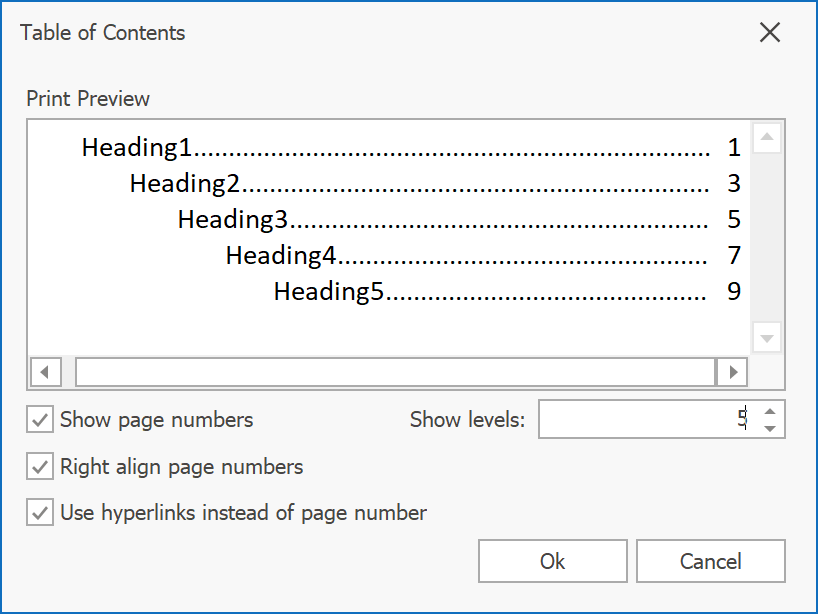Click the horizontal scrollbar thumb in the preview

(x=395, y=372)
